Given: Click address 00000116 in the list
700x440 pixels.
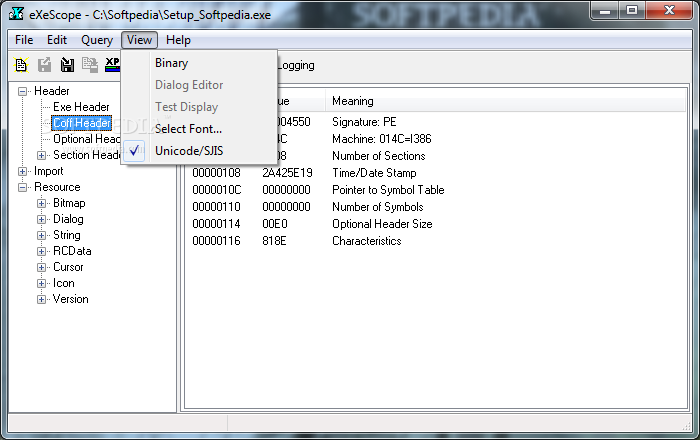Looking at the screenshot, I should click(217, 241).
